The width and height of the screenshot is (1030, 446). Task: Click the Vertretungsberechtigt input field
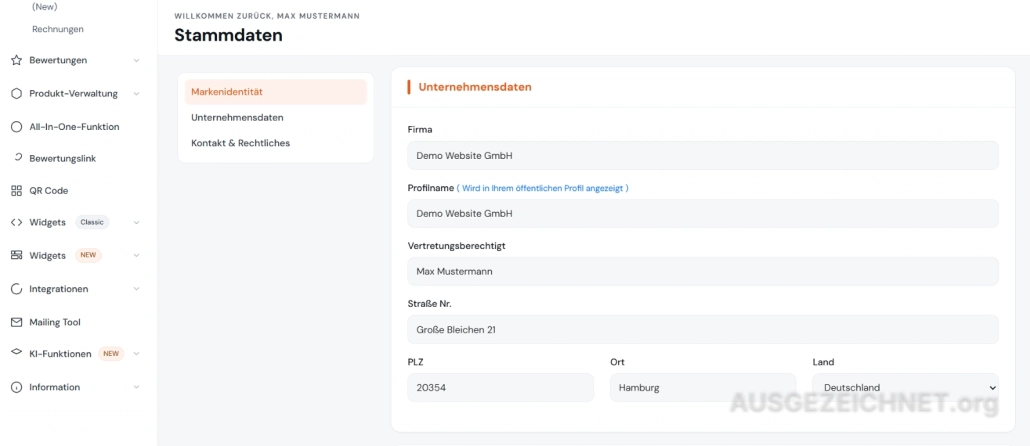click(x=703, y=271)
